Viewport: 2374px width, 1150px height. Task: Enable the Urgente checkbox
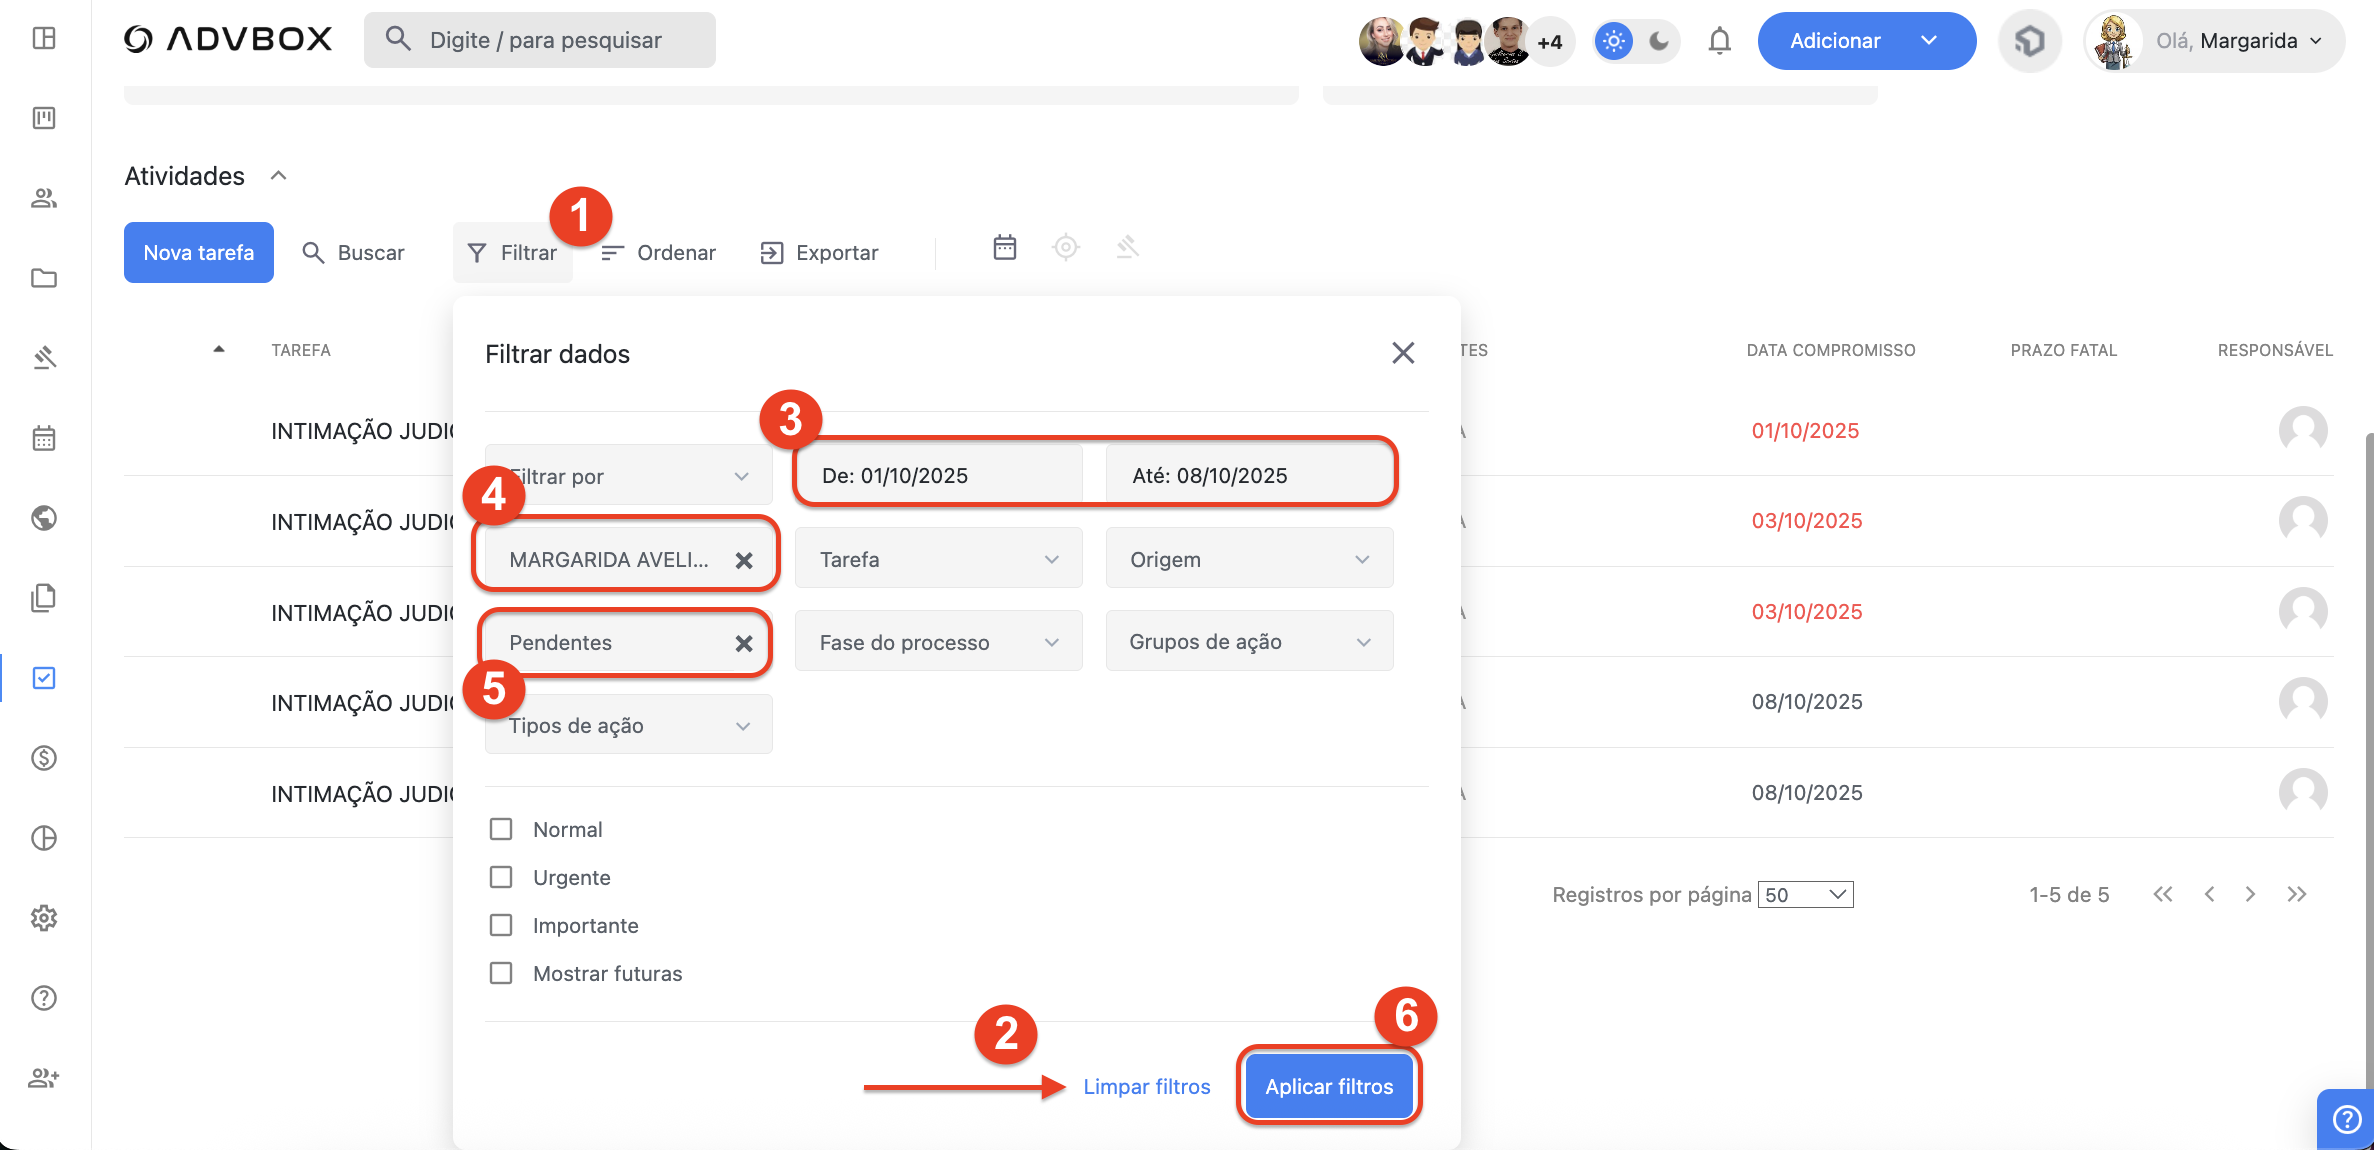pos(501,877)
